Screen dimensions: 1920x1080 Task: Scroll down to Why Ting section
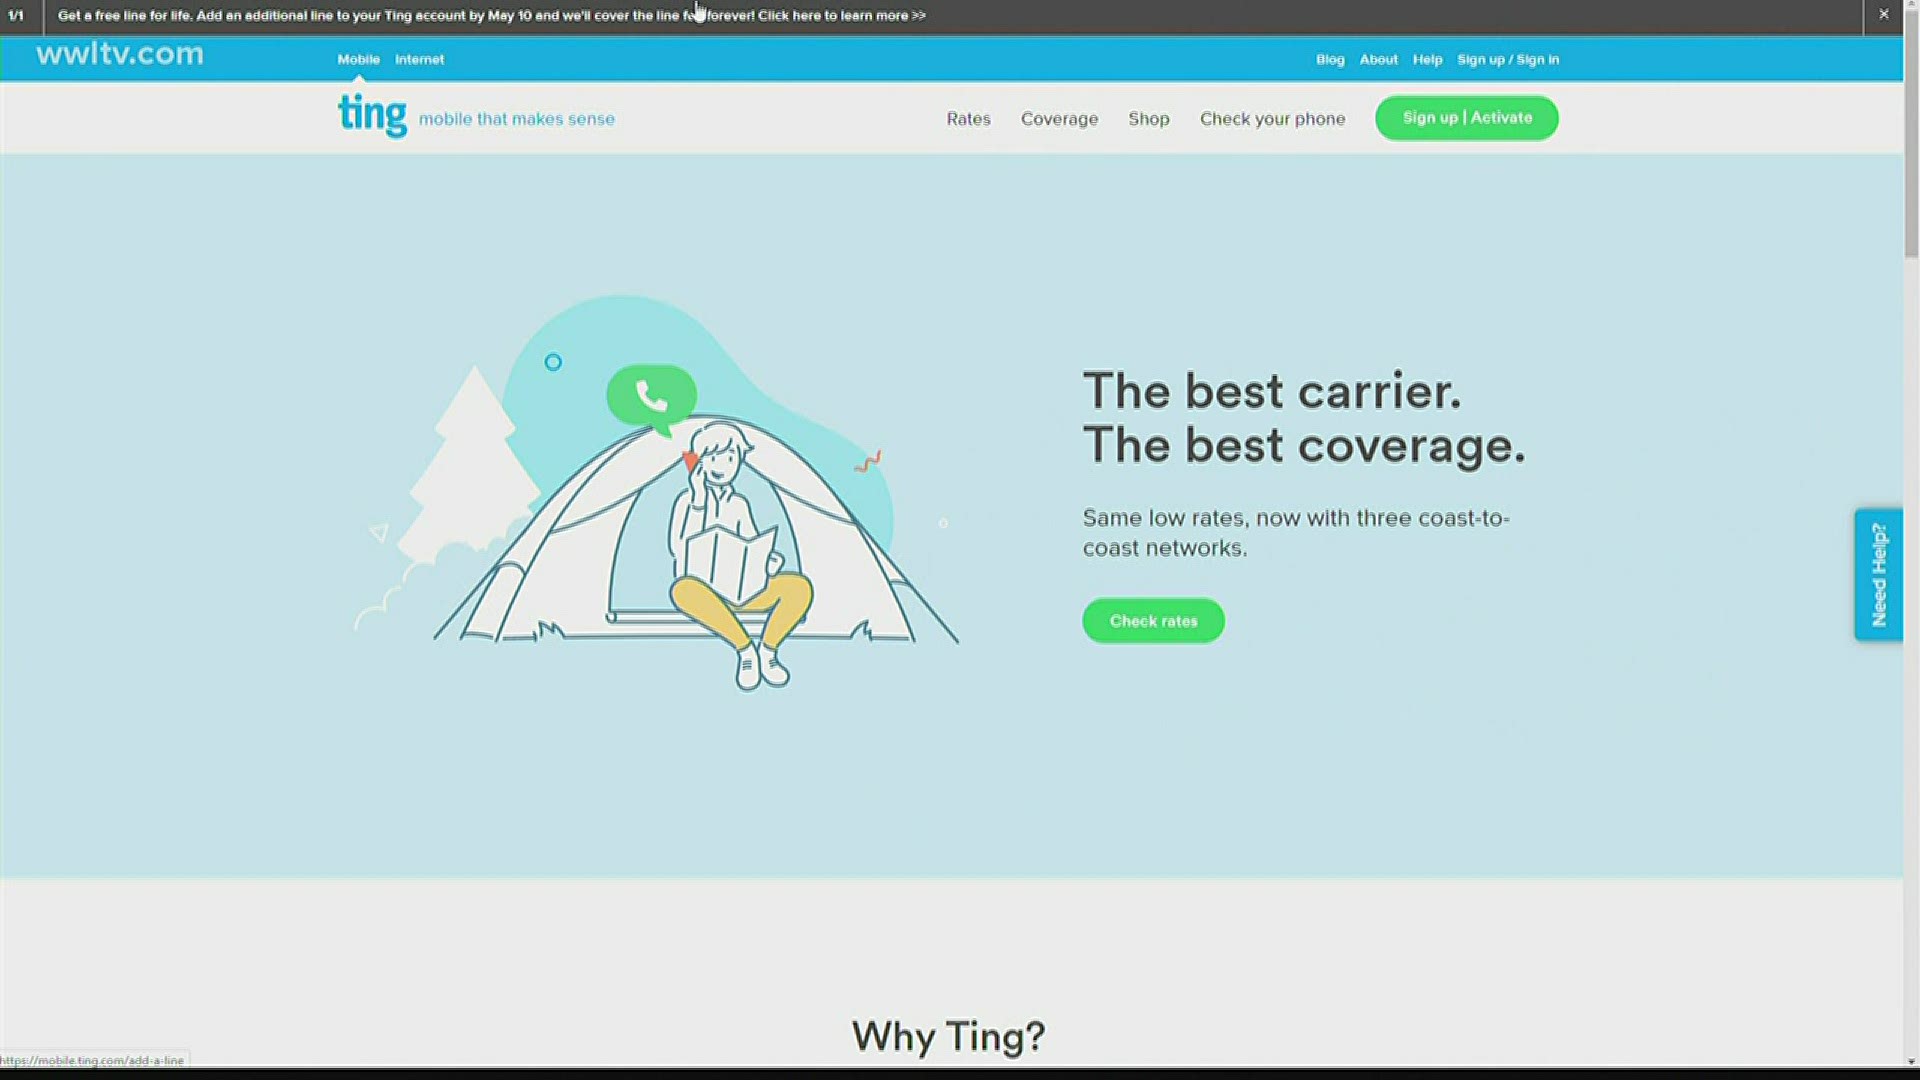coord(947,1036)
